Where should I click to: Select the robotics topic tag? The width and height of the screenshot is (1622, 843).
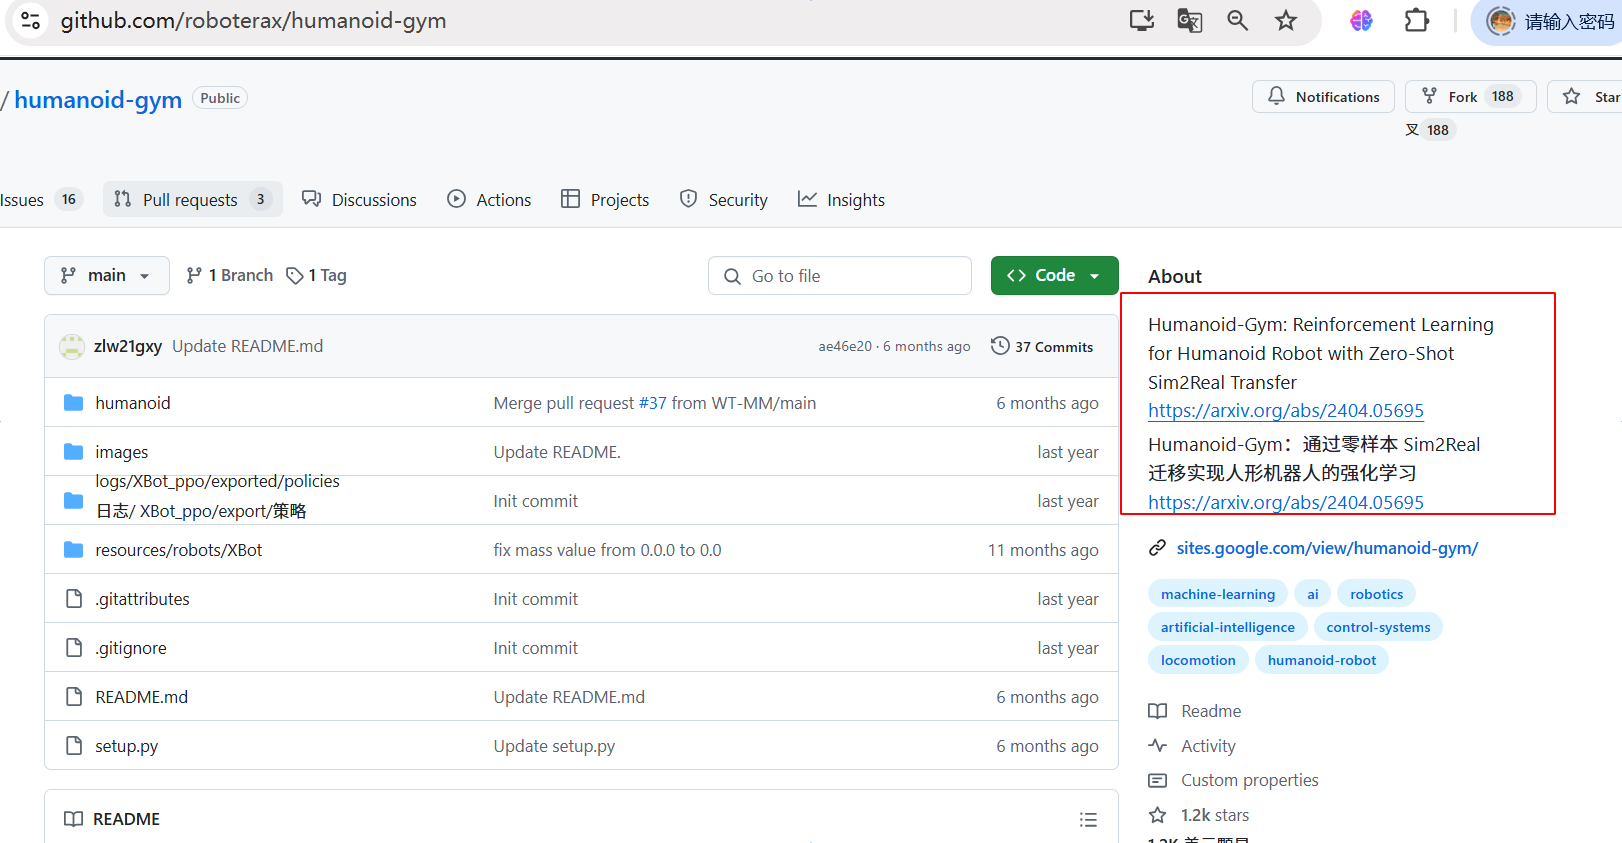[x=1377, y=594]
